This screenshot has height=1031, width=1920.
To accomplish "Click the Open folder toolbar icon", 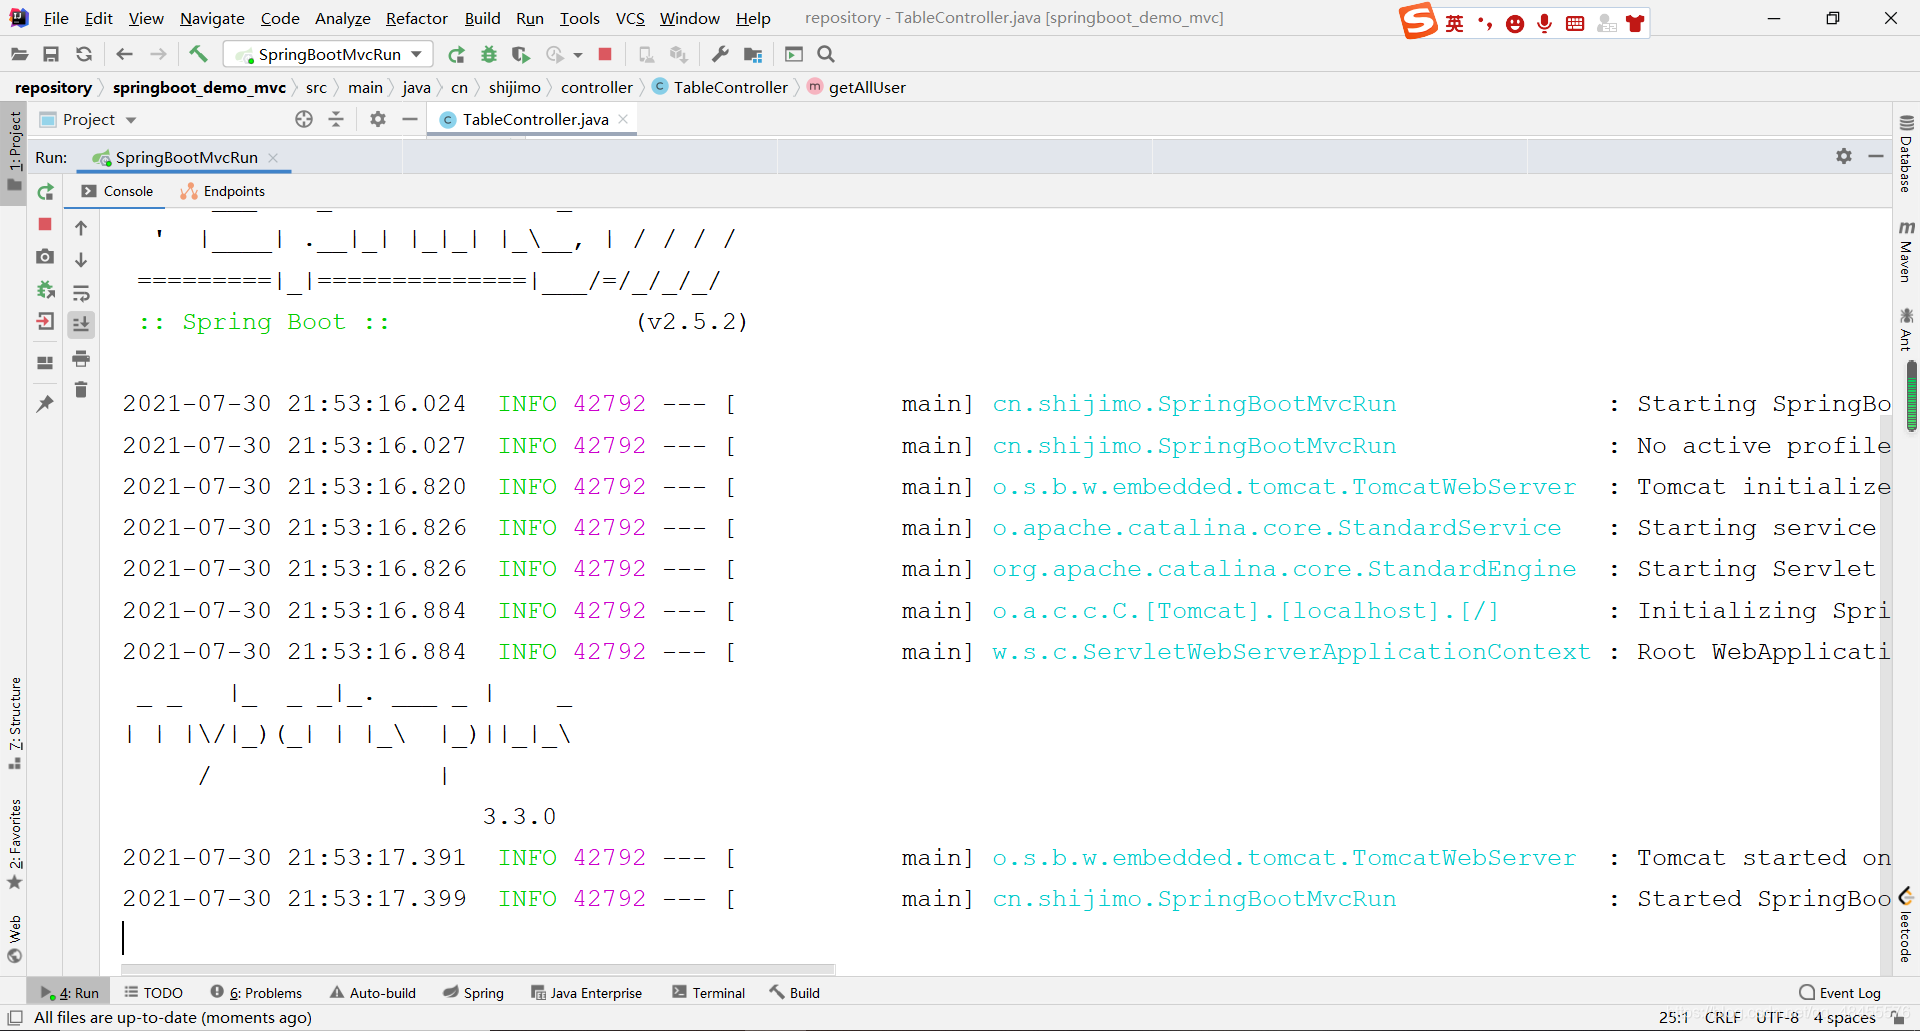I will (19, 54).
